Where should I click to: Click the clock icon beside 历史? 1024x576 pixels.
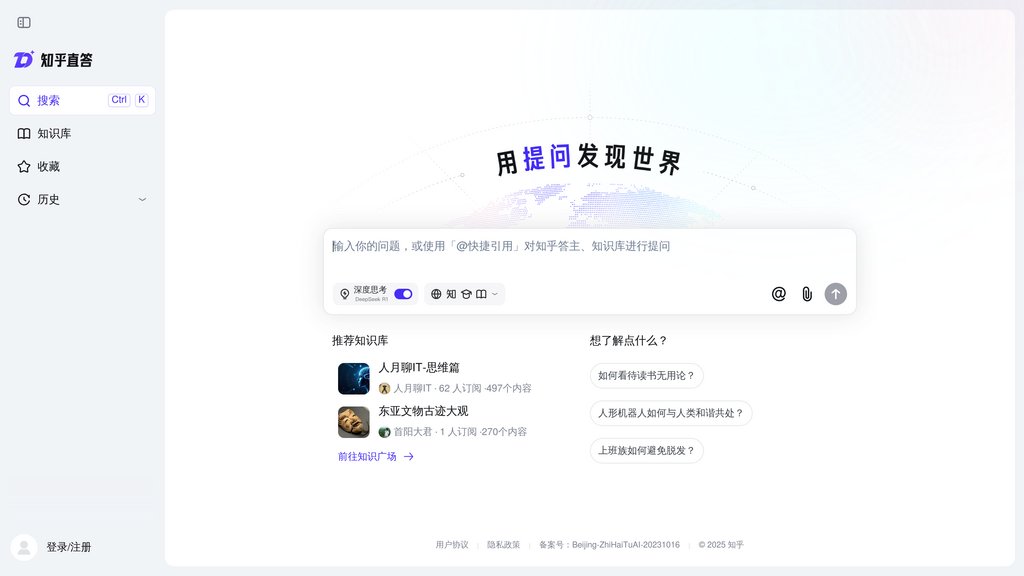24,199
